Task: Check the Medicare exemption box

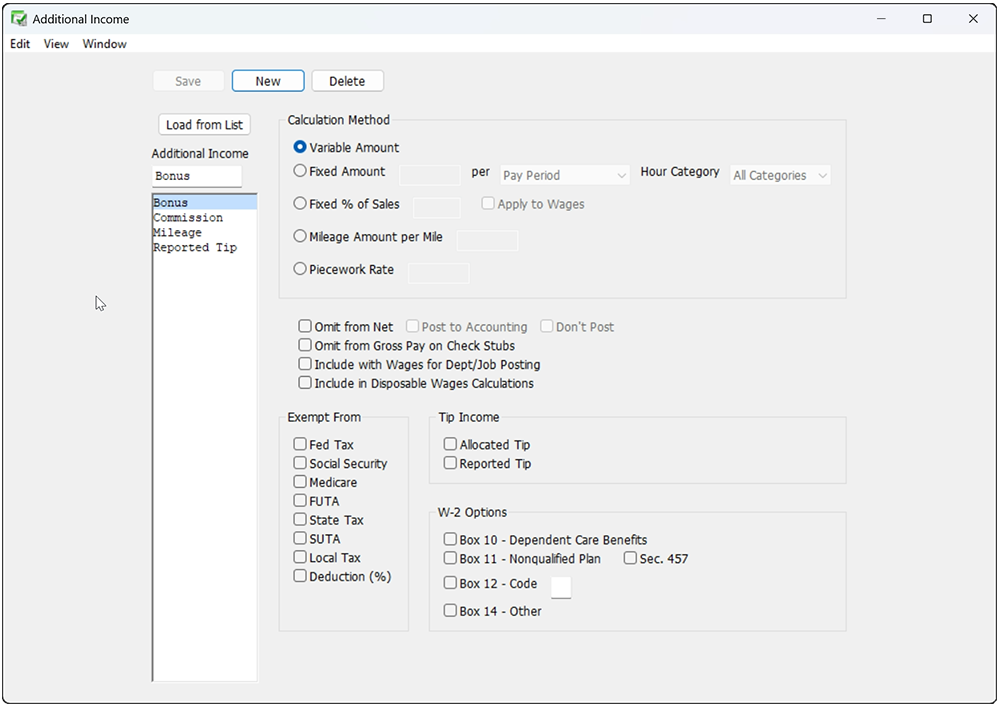Action: [x=300, y=481]
